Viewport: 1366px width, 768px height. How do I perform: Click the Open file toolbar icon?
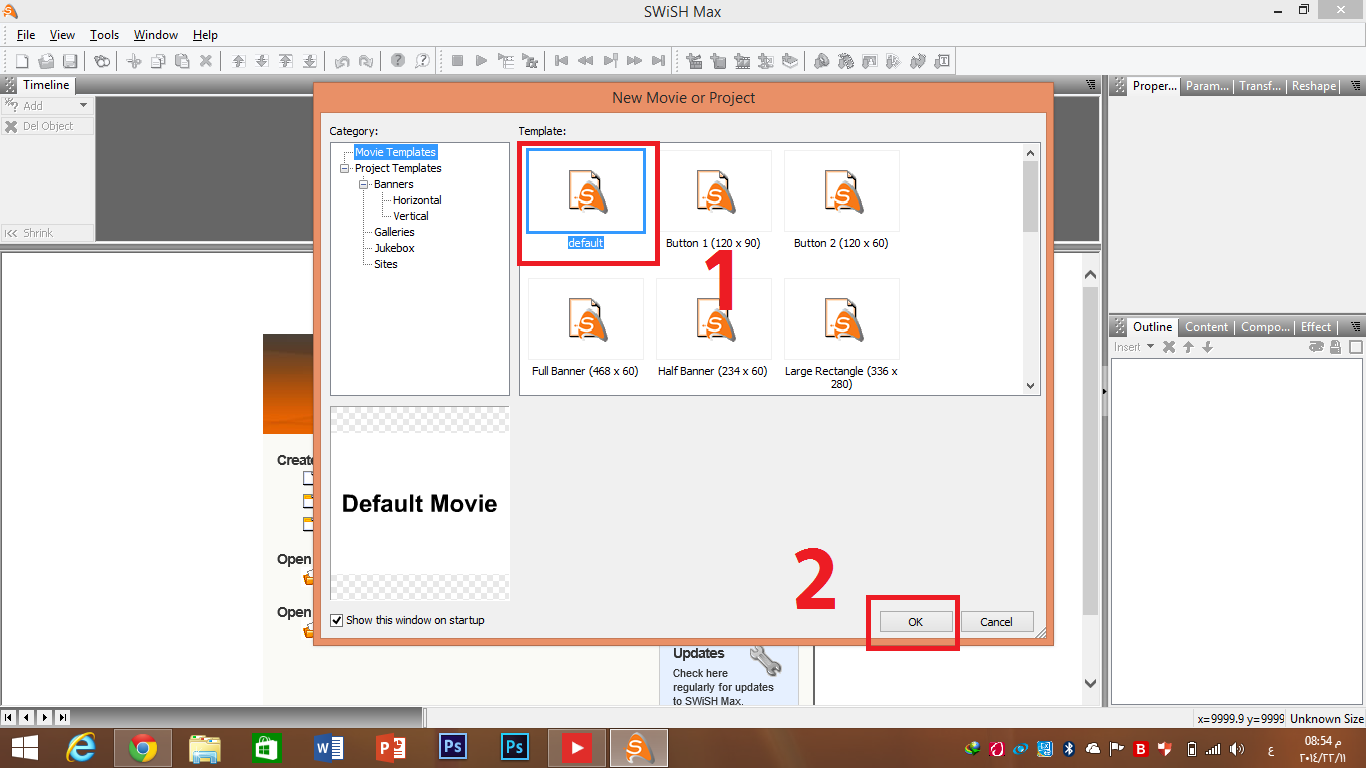[x=46, y=61]
